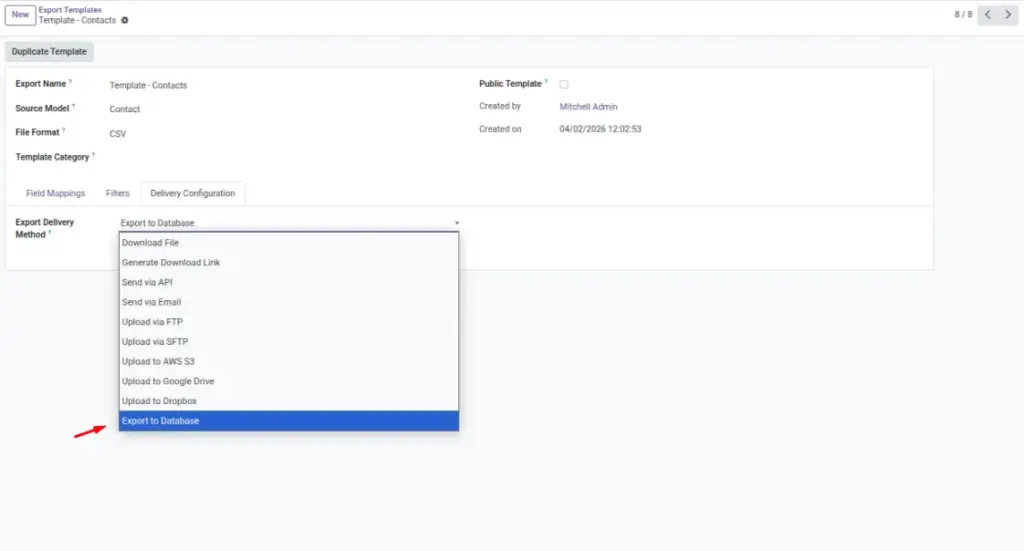Screen dimensions: 1024x551
Task: Open the Export Templates breadcrumb link
Action: tap(70, 10)
